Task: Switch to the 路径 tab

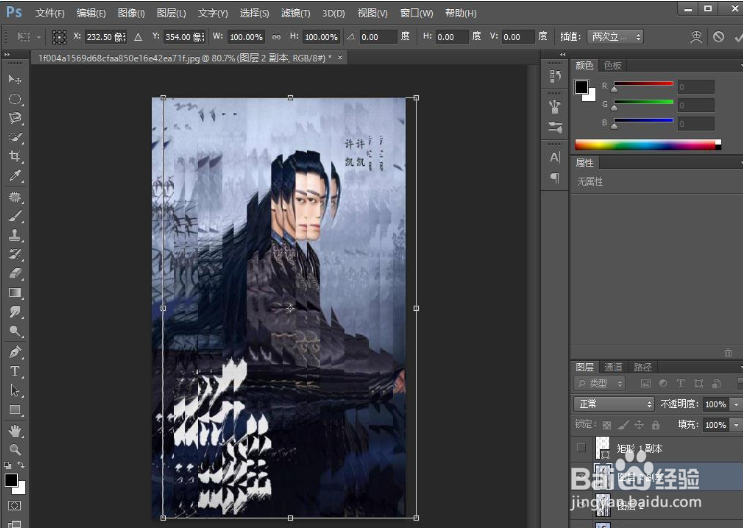Action: click(x=642, y=367)
